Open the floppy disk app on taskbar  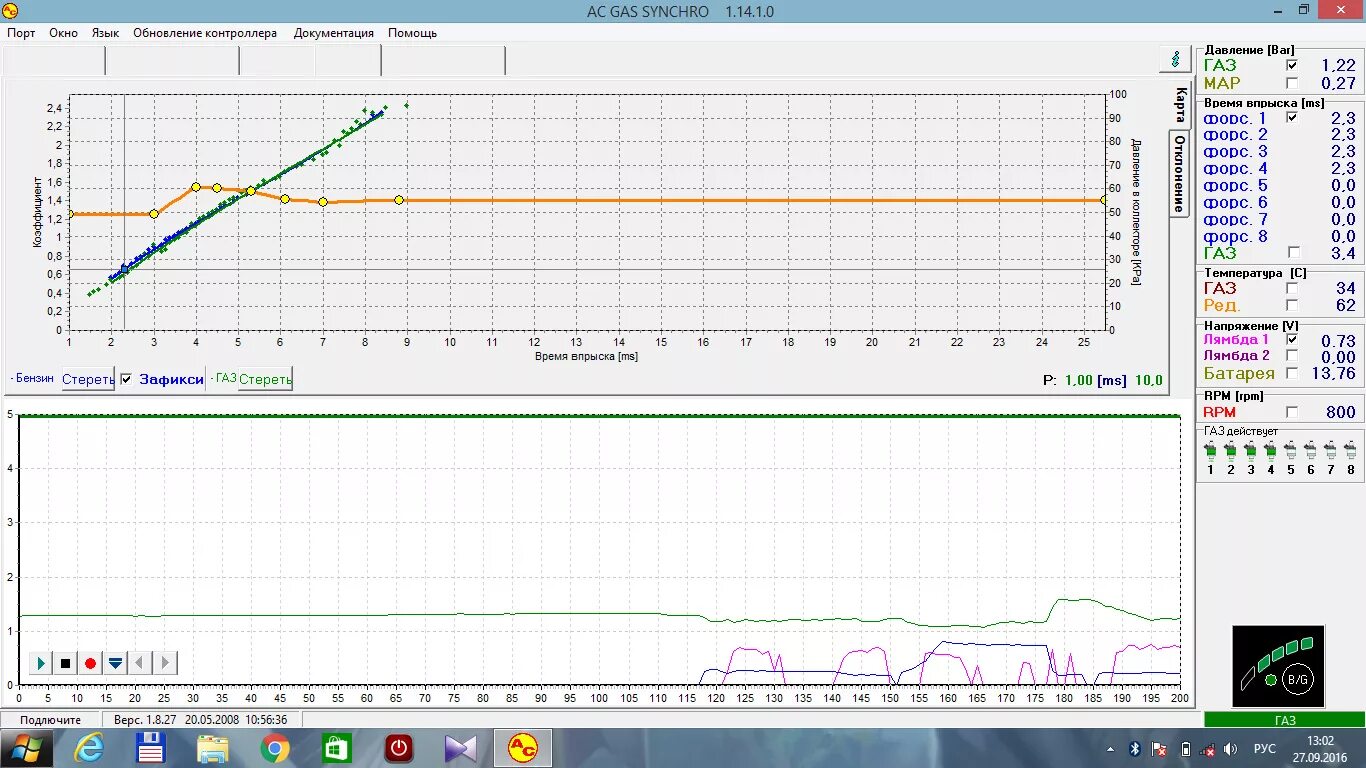point(151,747)
